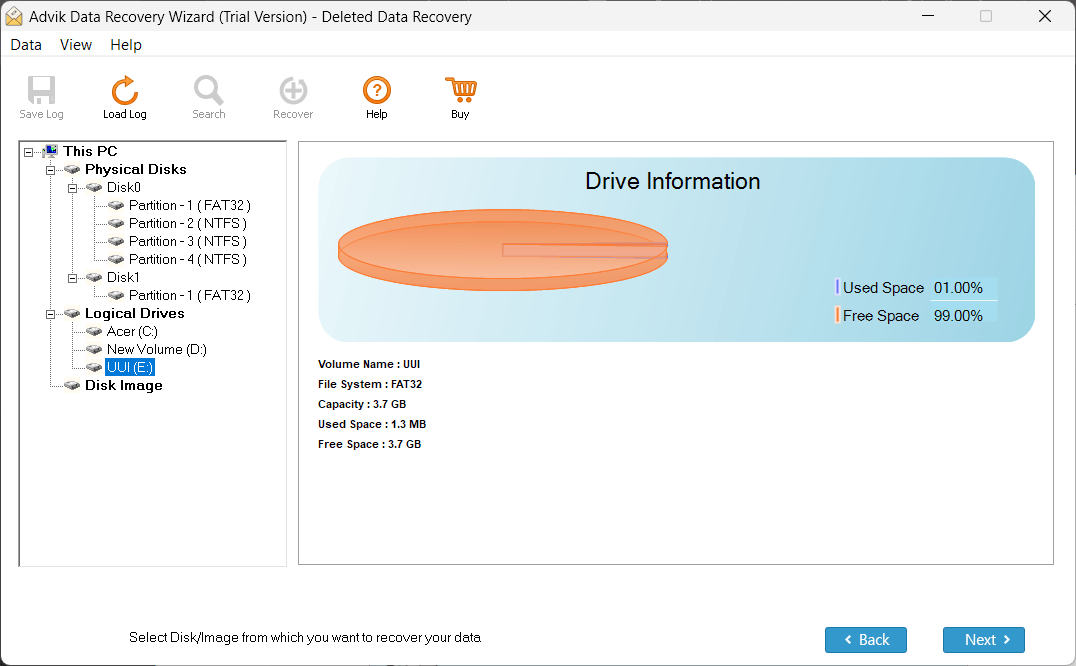Click the Drive Information heading

(x=672, y=181)
